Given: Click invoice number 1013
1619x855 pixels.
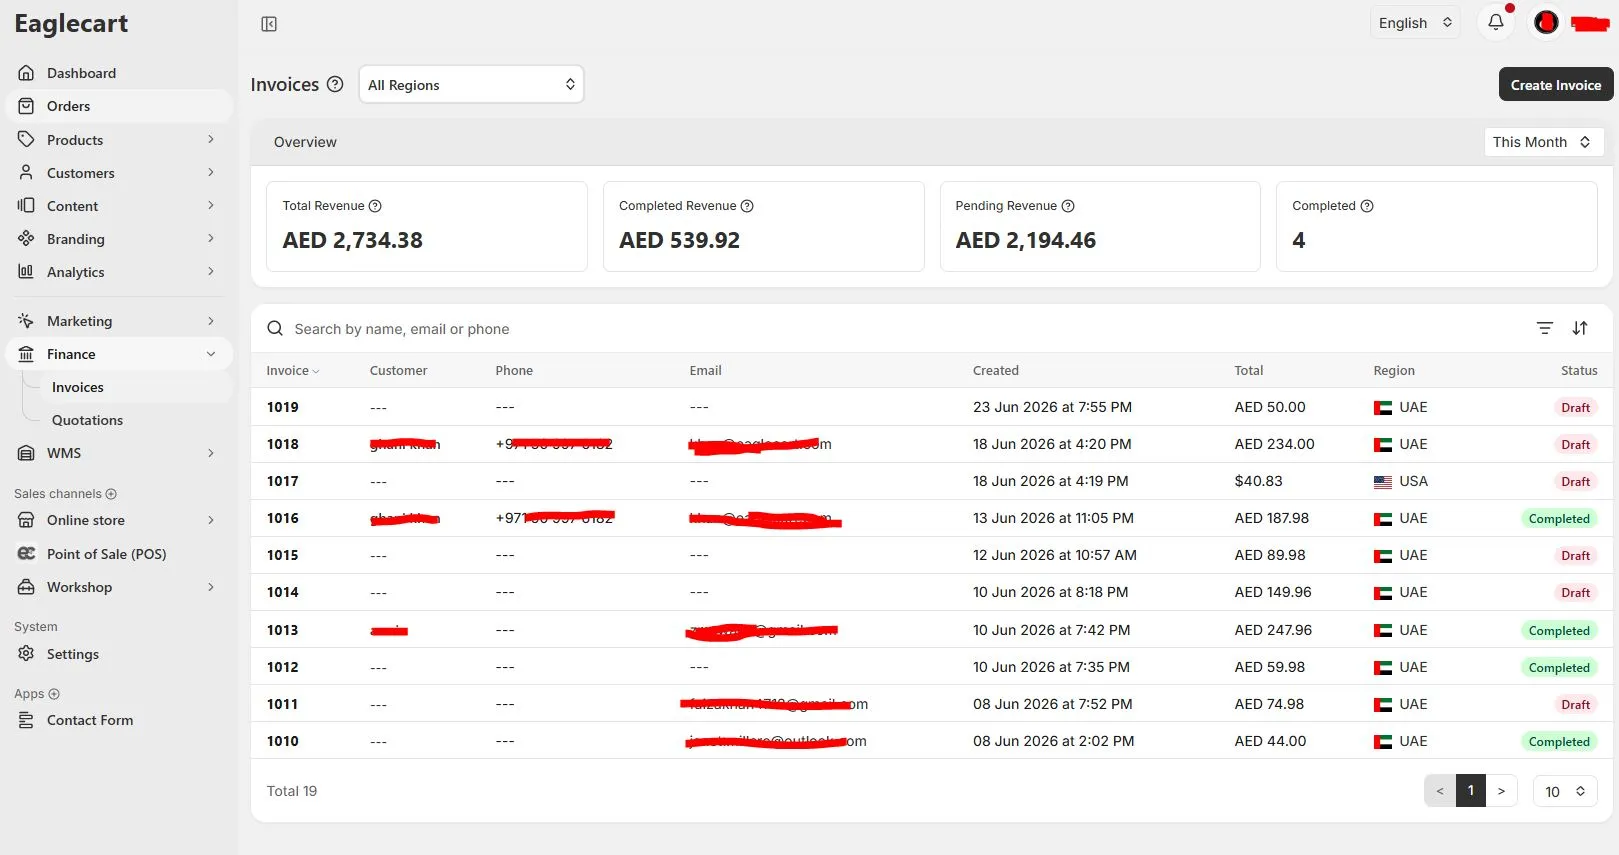Looking at the screenshot, I should pos(283,630).
